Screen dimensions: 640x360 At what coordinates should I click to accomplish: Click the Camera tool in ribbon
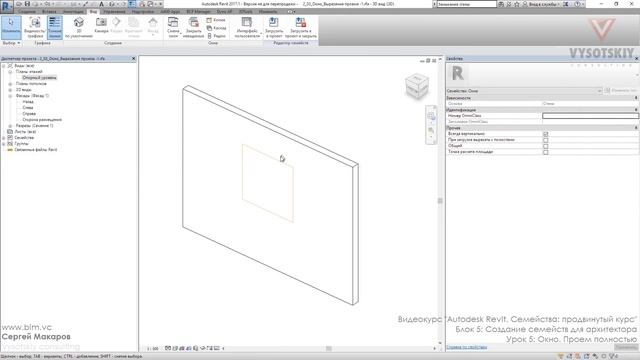[101, 25]
